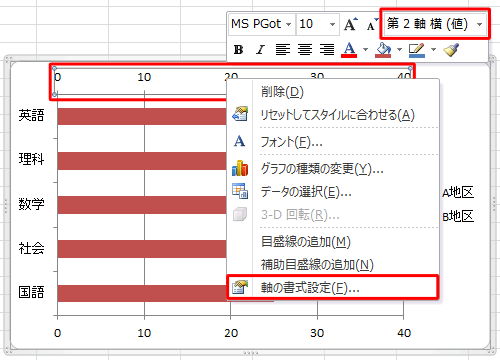Open chart element selector 第 2 軸 横 (値)

coord(435,24)
